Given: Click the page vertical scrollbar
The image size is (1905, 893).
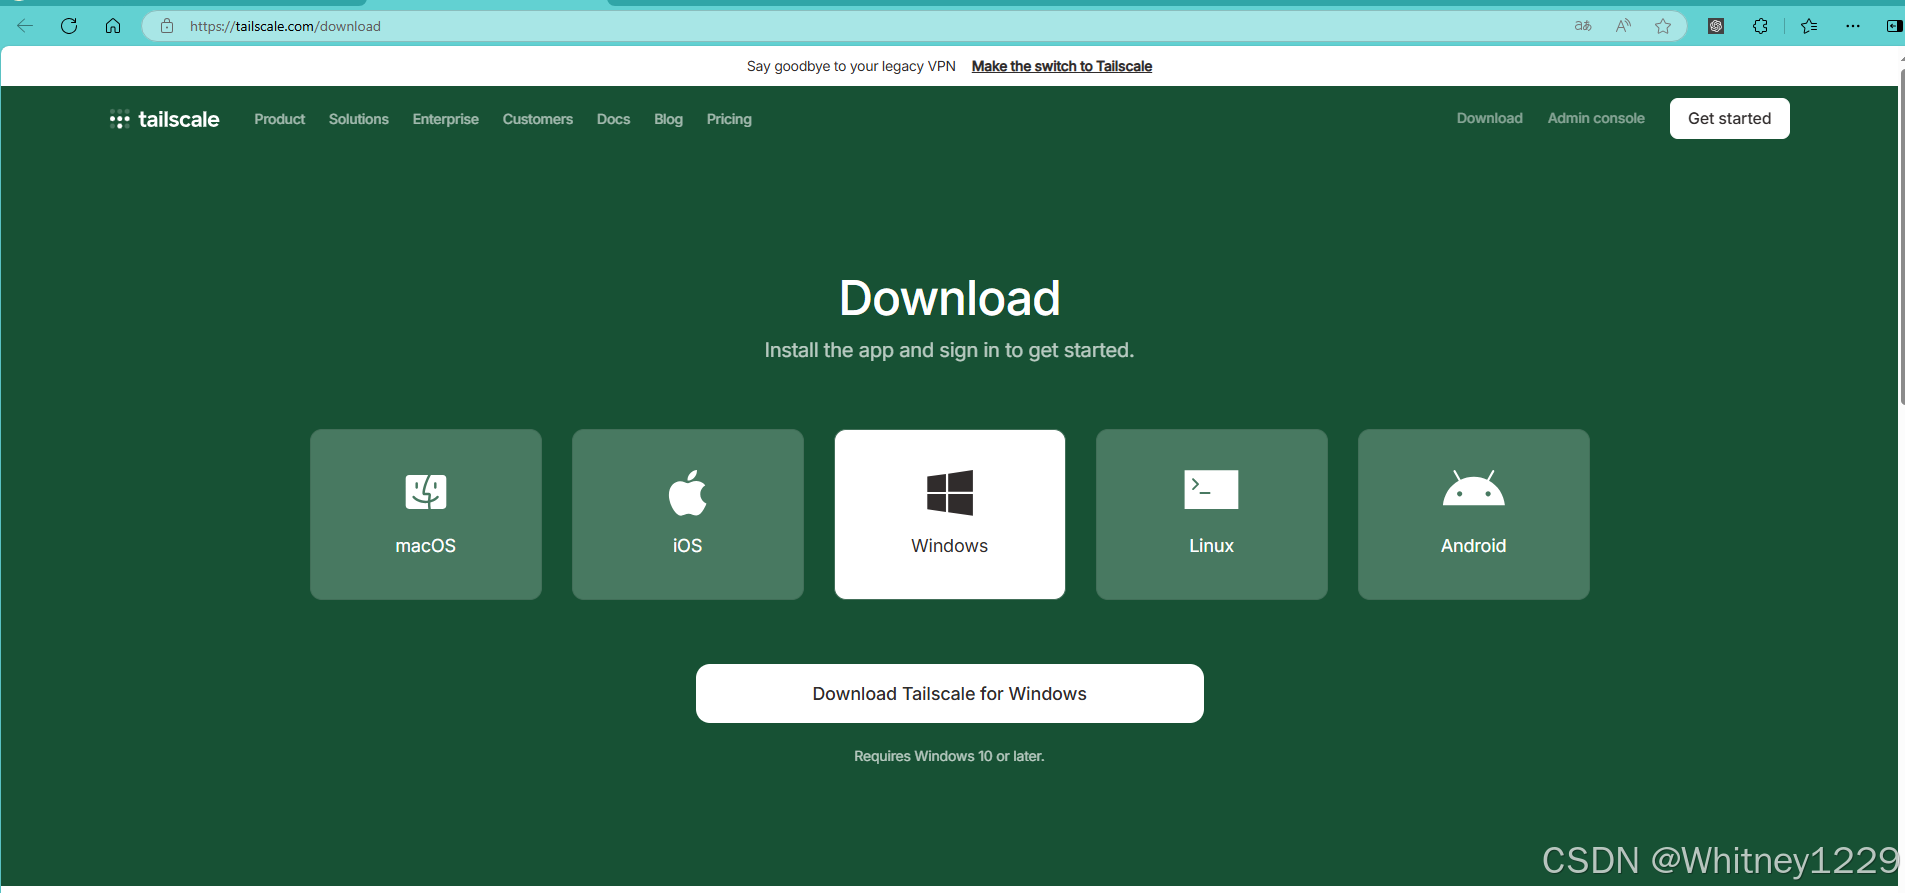Looking at the screenshot, I should (x=1901, y=235).
